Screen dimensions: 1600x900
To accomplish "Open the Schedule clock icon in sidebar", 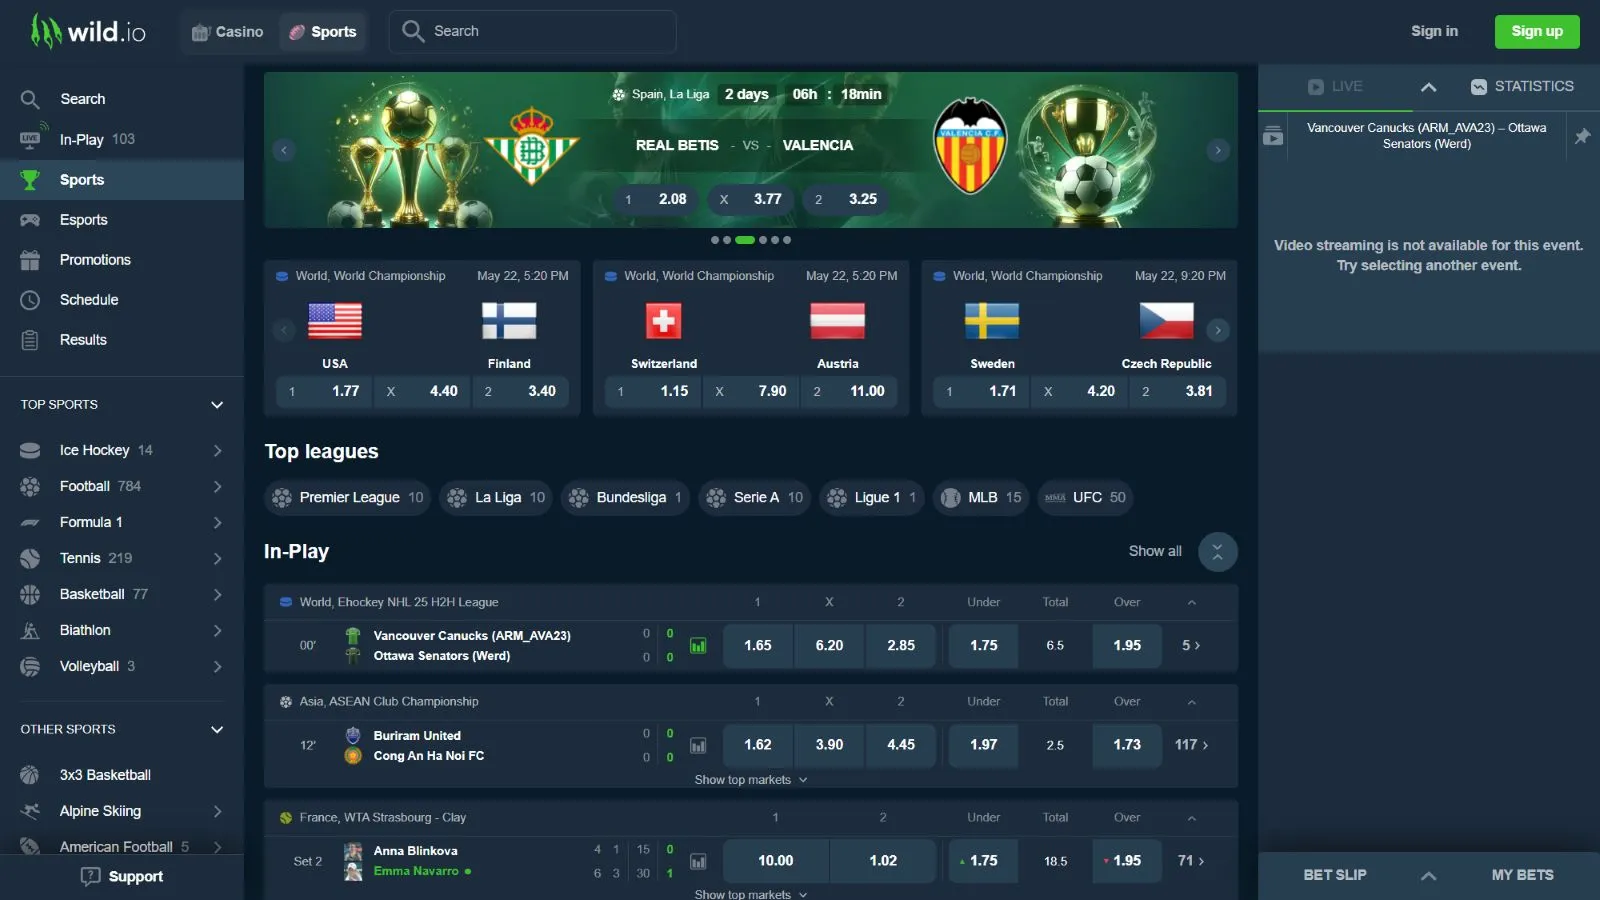I will tap(30, 300).
